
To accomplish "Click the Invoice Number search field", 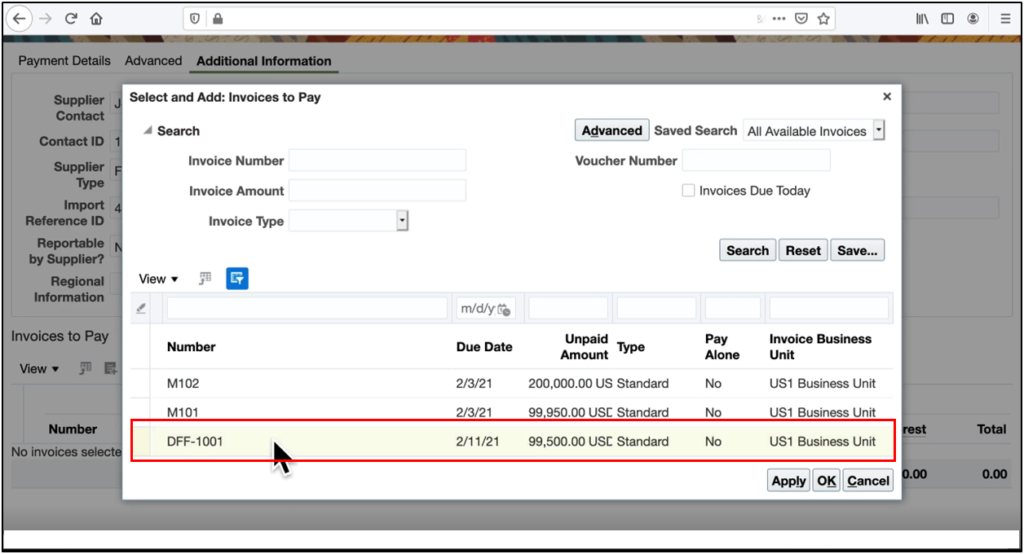I will (377, 161).
